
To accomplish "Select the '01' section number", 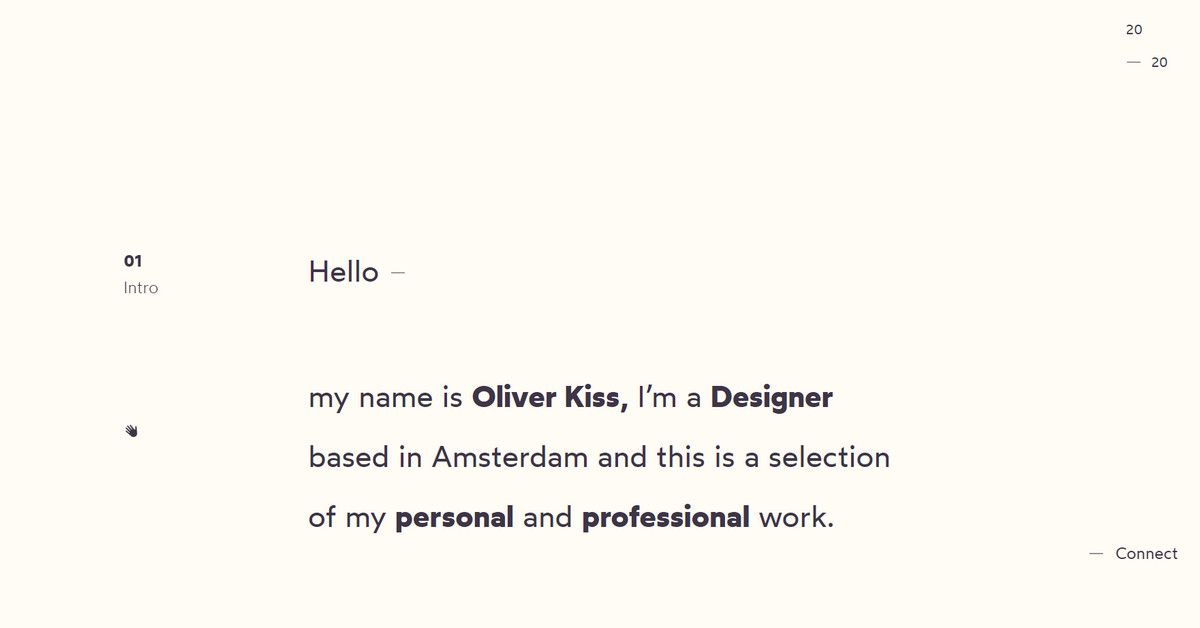I will pyautogui.click(x=133, y=261).
